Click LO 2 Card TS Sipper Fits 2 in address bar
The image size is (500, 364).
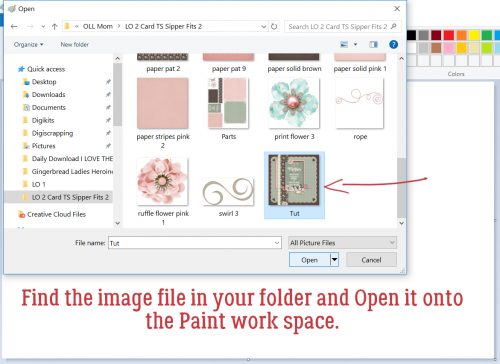point(163,26)
